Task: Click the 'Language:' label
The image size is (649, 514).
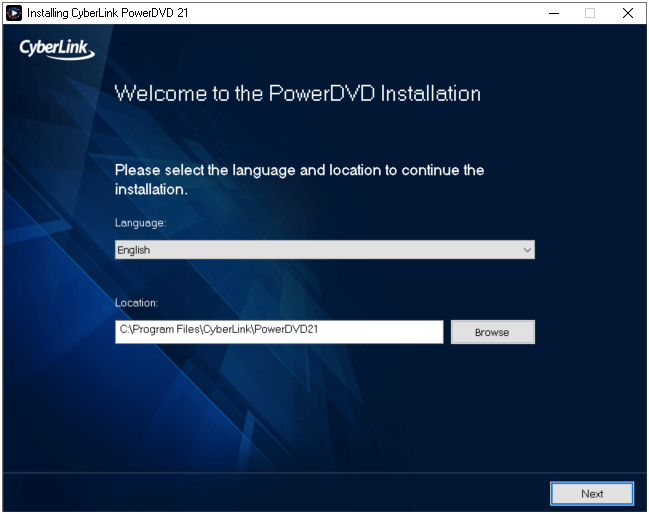Action: point(140,223)
